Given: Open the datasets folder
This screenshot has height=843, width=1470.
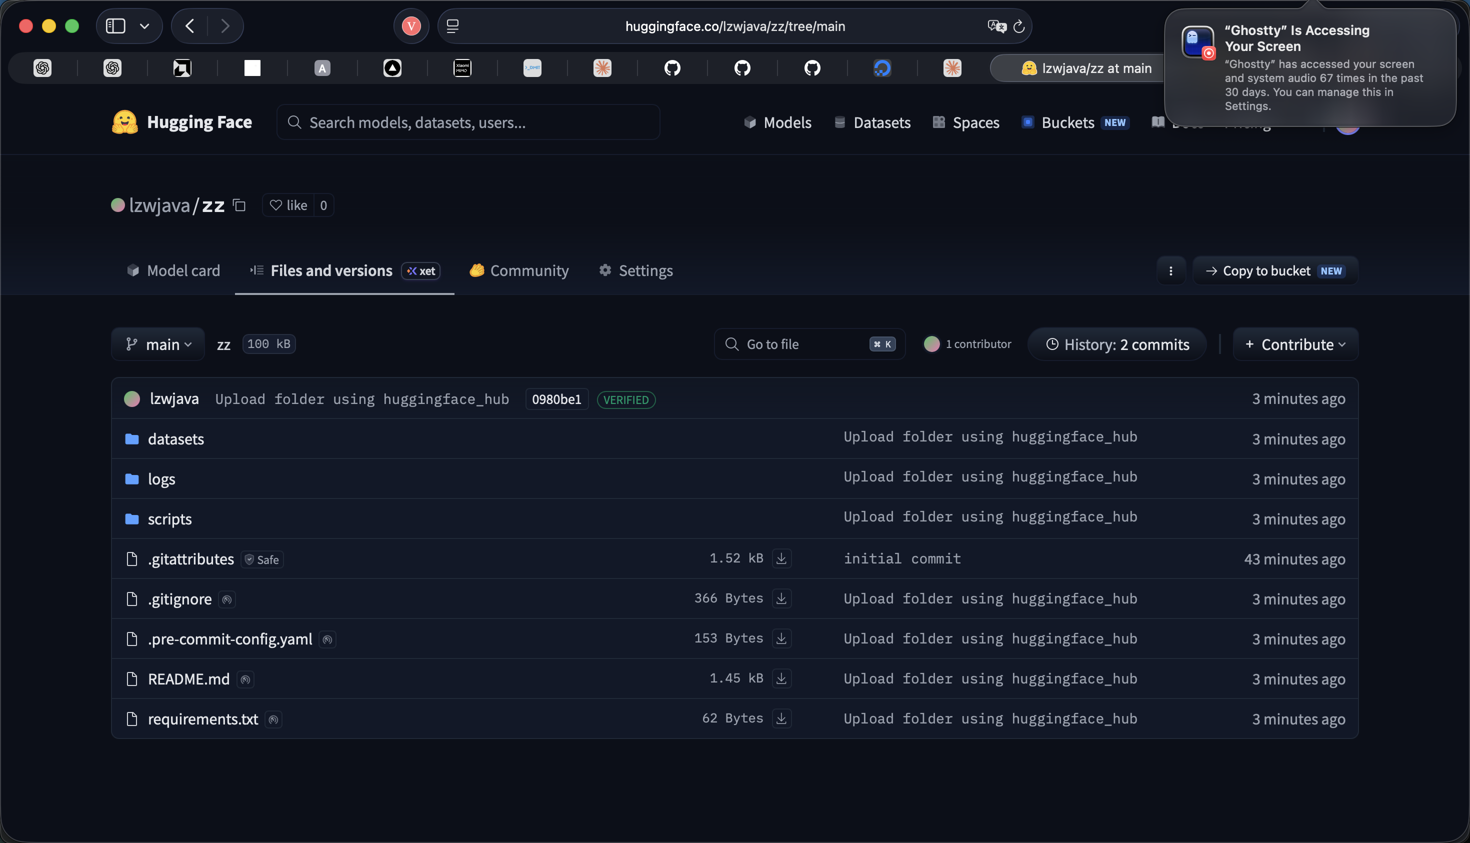Looking at the screenshot, I should 176,439.
